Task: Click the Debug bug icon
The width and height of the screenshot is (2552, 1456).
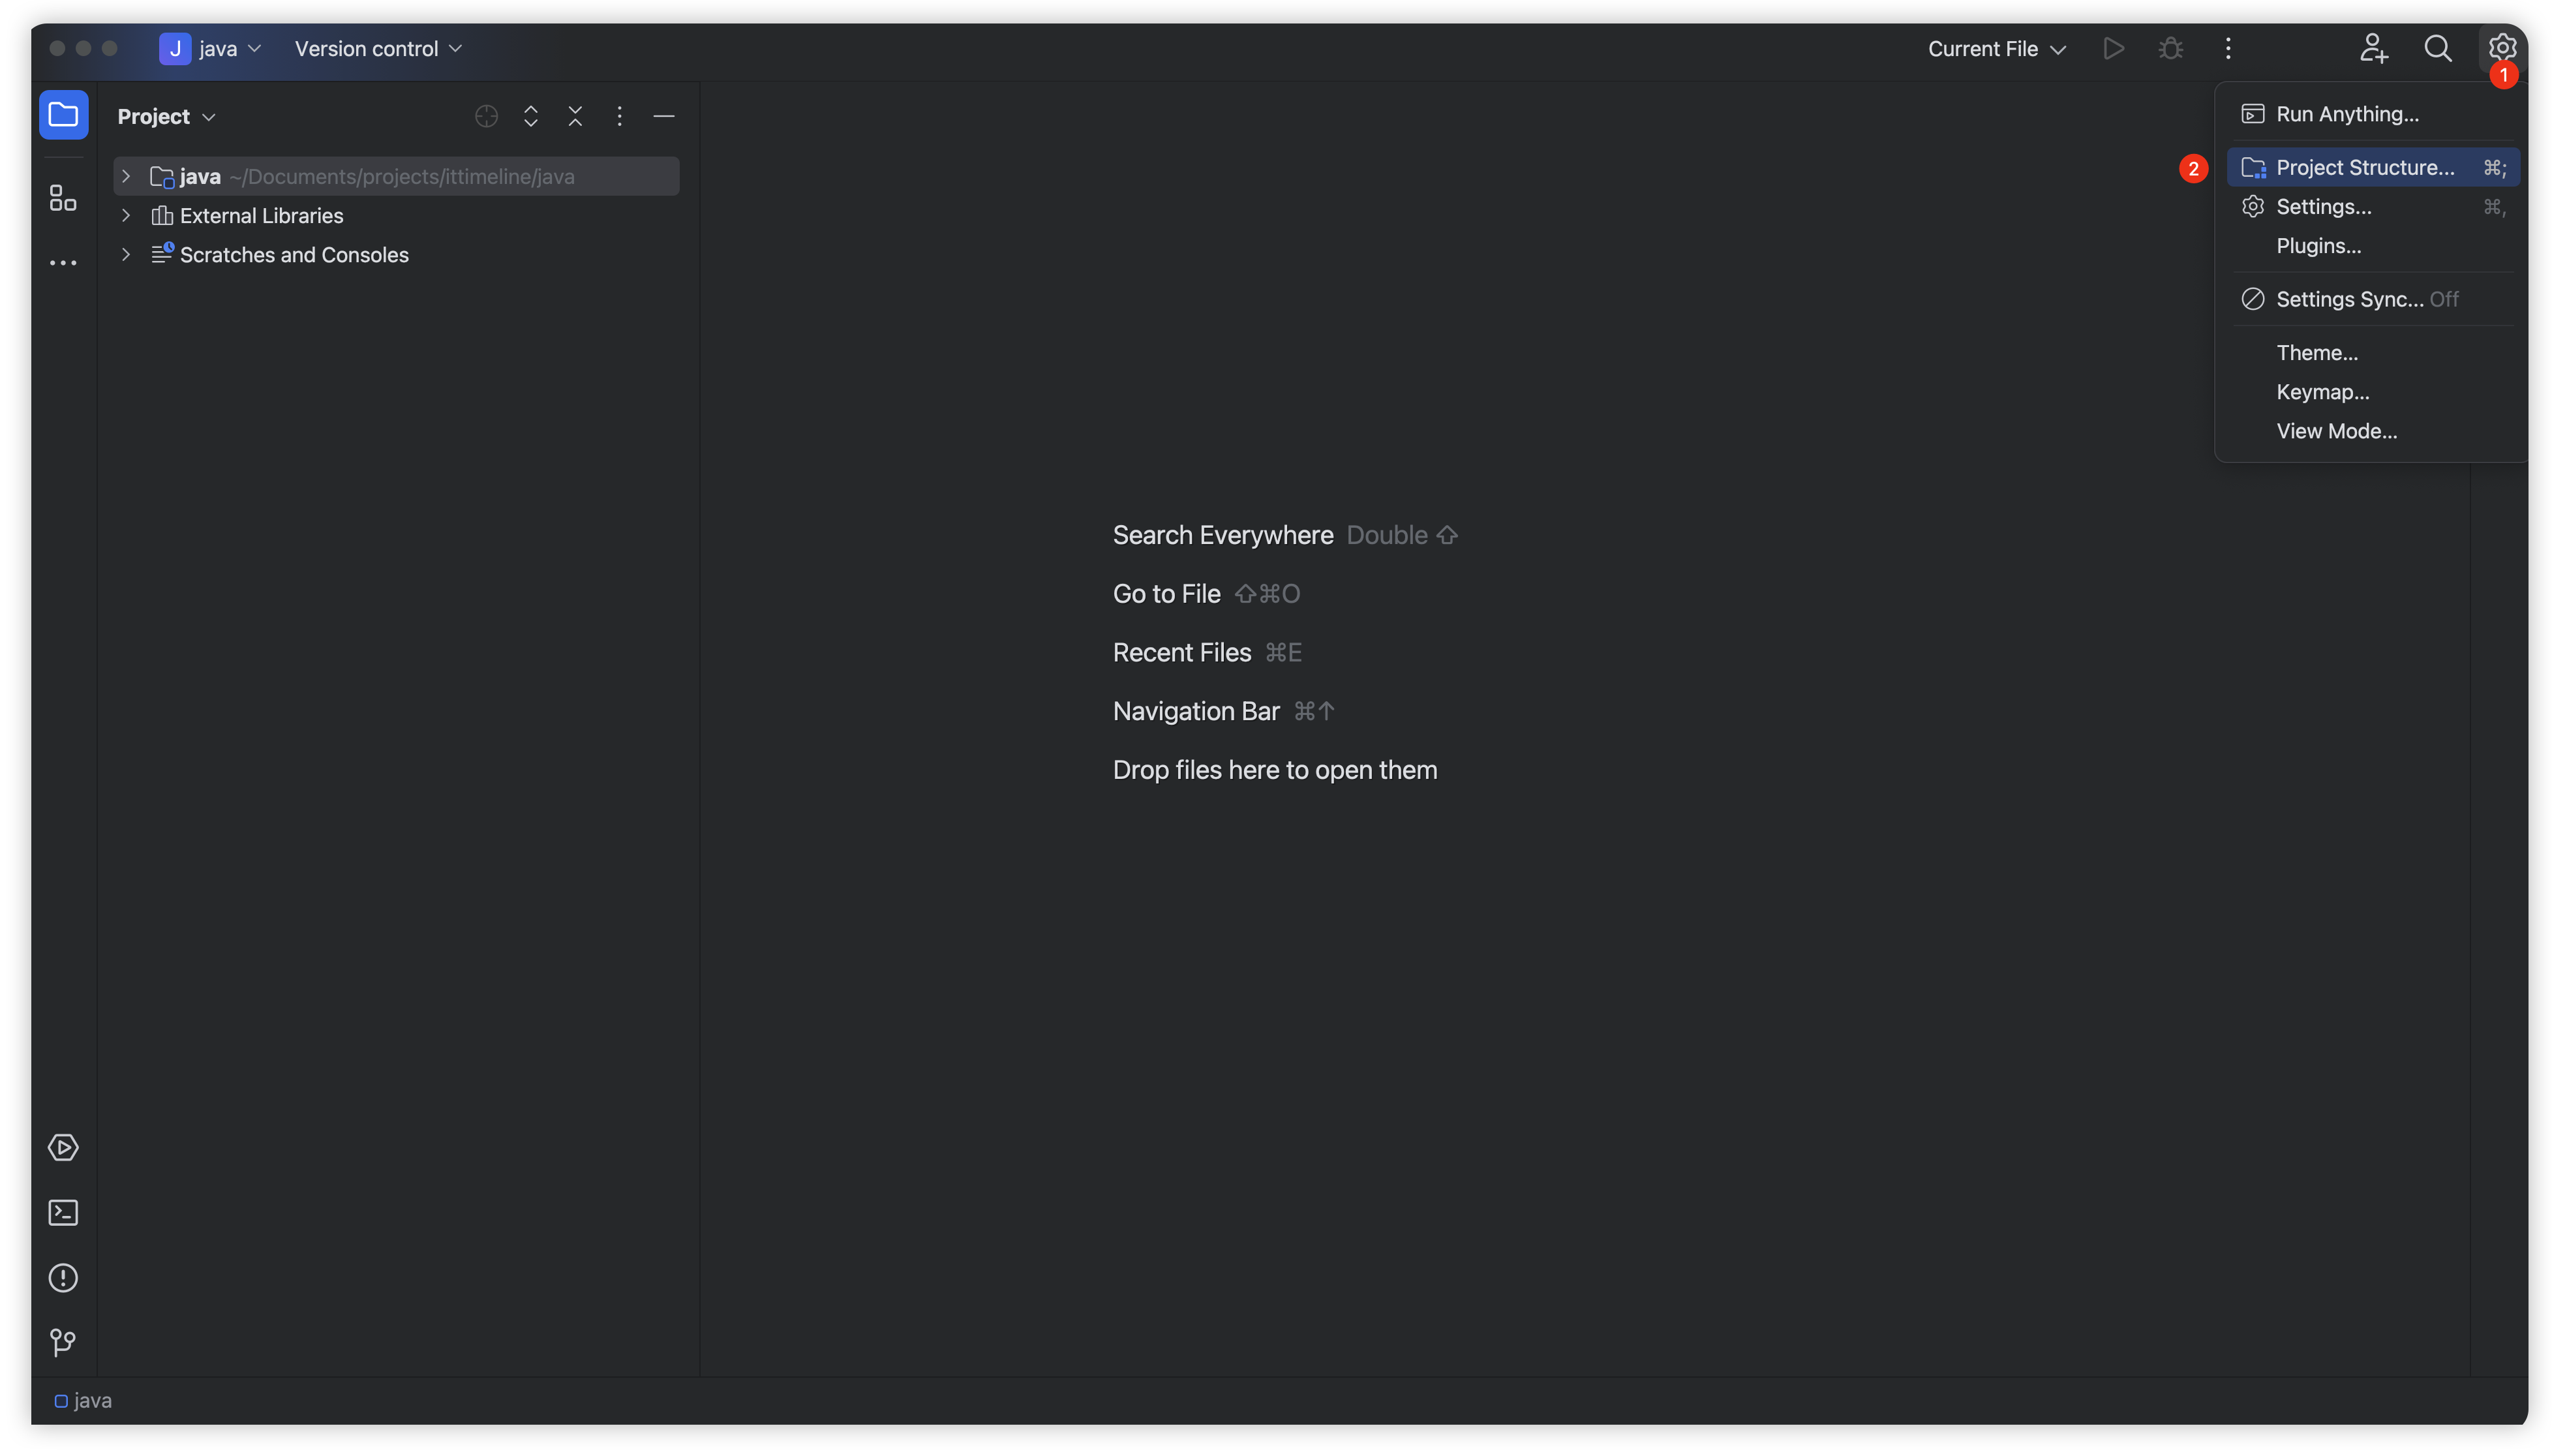Action: pos(2170,49)
